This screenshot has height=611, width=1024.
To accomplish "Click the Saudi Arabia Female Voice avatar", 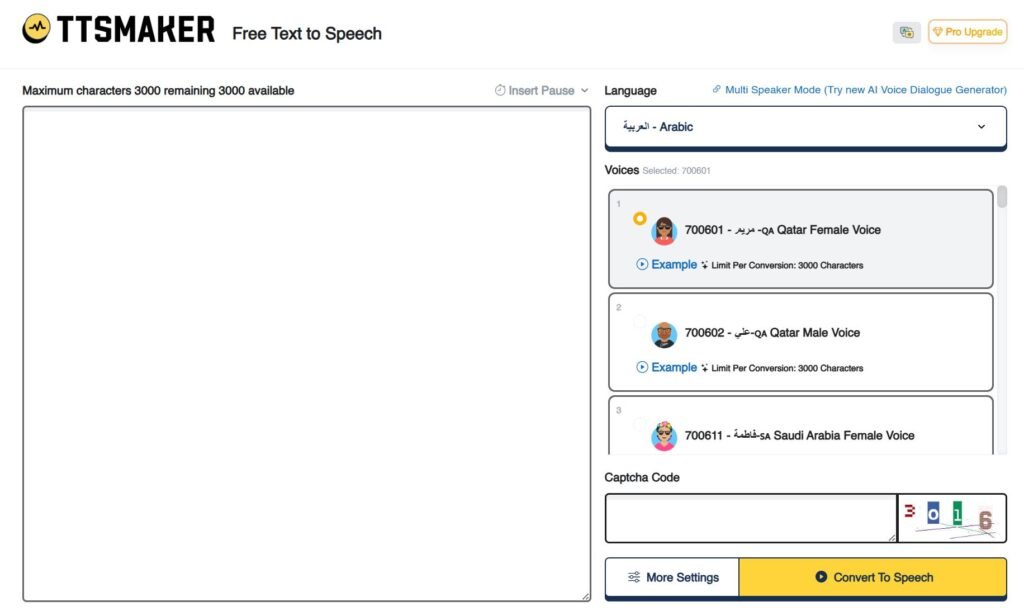I will [664, 437].
